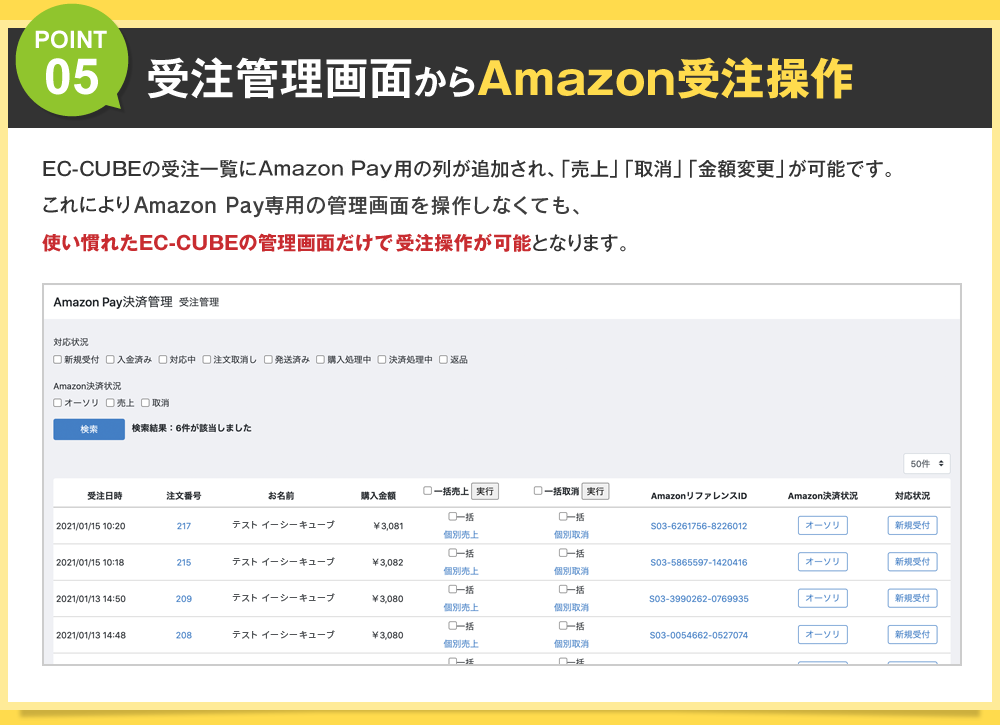This screenshot has height=725, width=1000.
Task: Click オーソリ status badge for order 215
Action: point(823,562)
